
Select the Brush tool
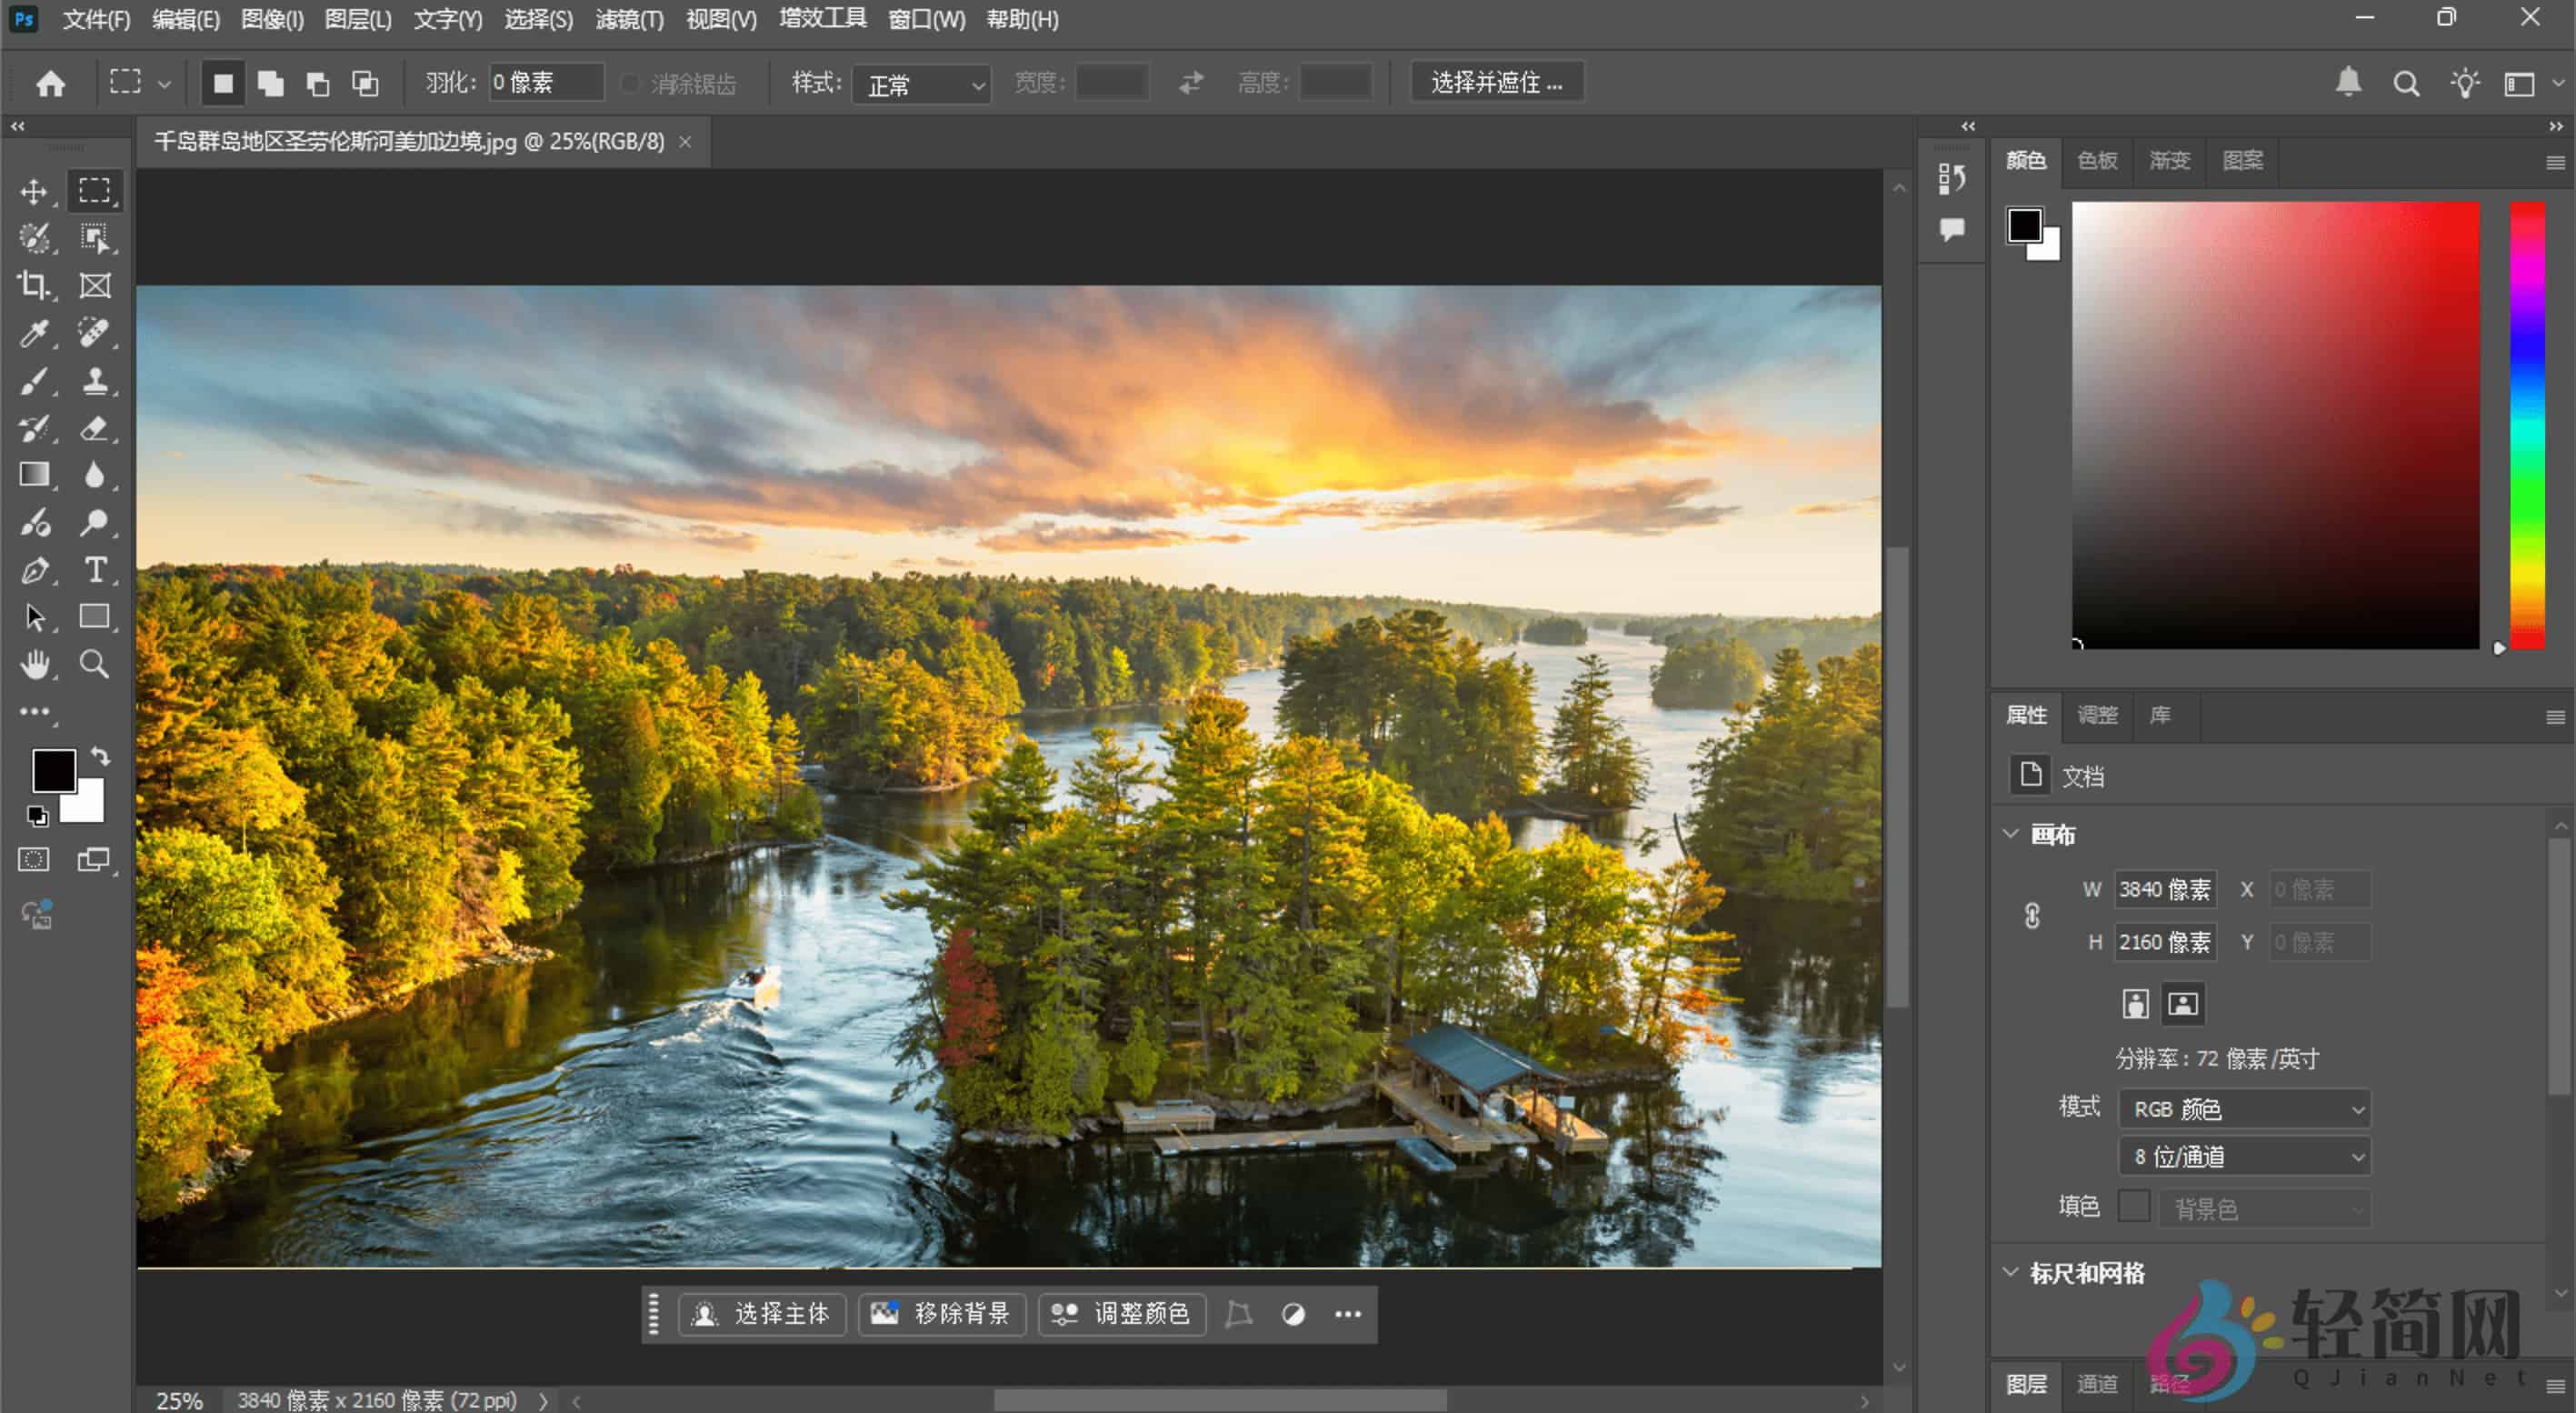[x=33, y=381]
